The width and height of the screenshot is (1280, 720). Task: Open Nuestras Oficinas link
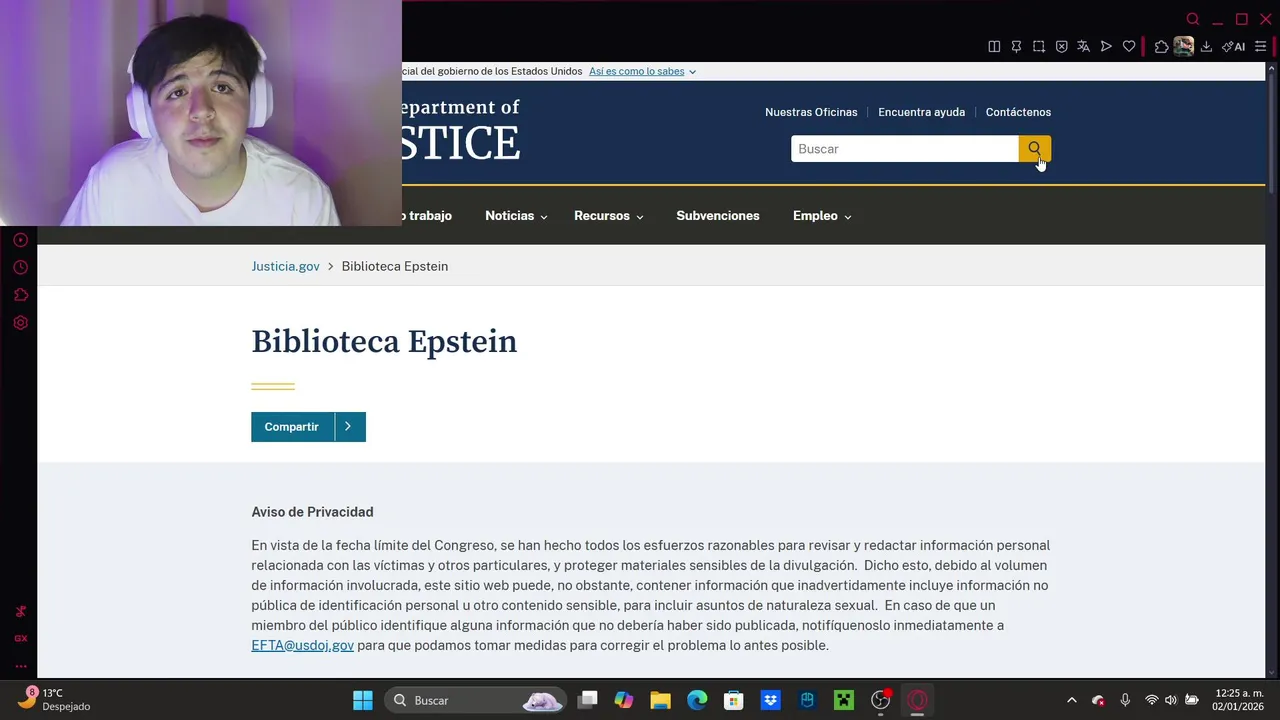[811, 112]
